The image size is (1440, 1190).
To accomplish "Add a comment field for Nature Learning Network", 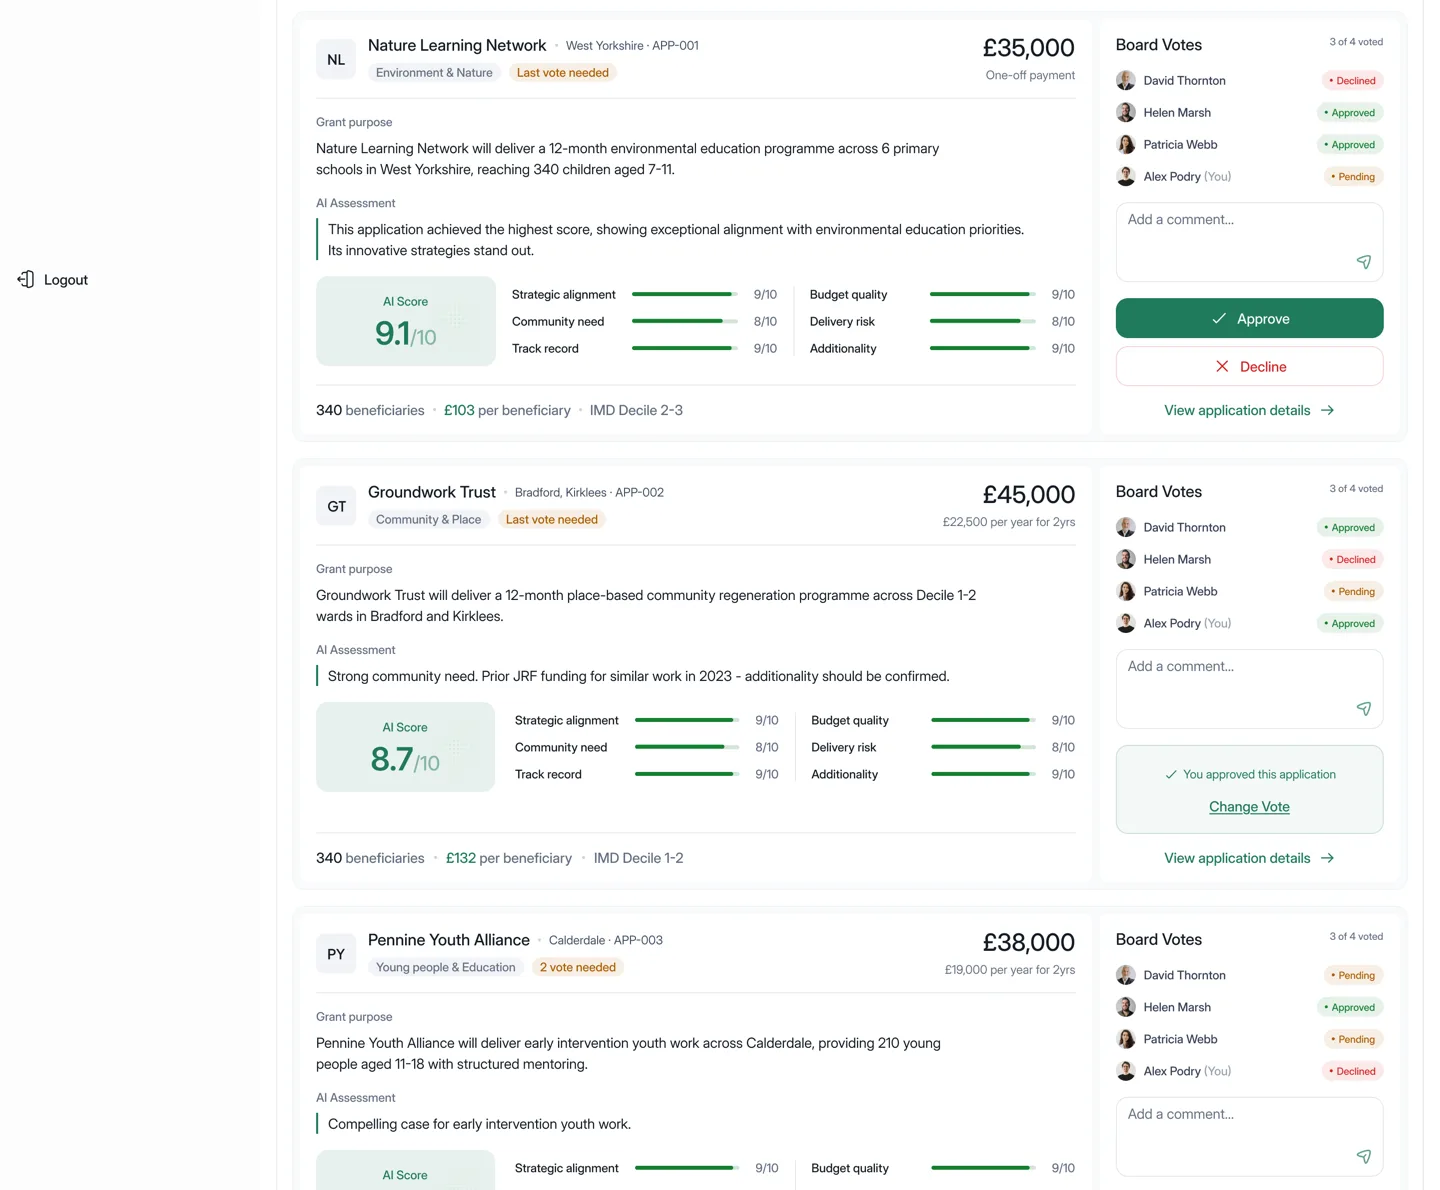I will (1249, 242).
